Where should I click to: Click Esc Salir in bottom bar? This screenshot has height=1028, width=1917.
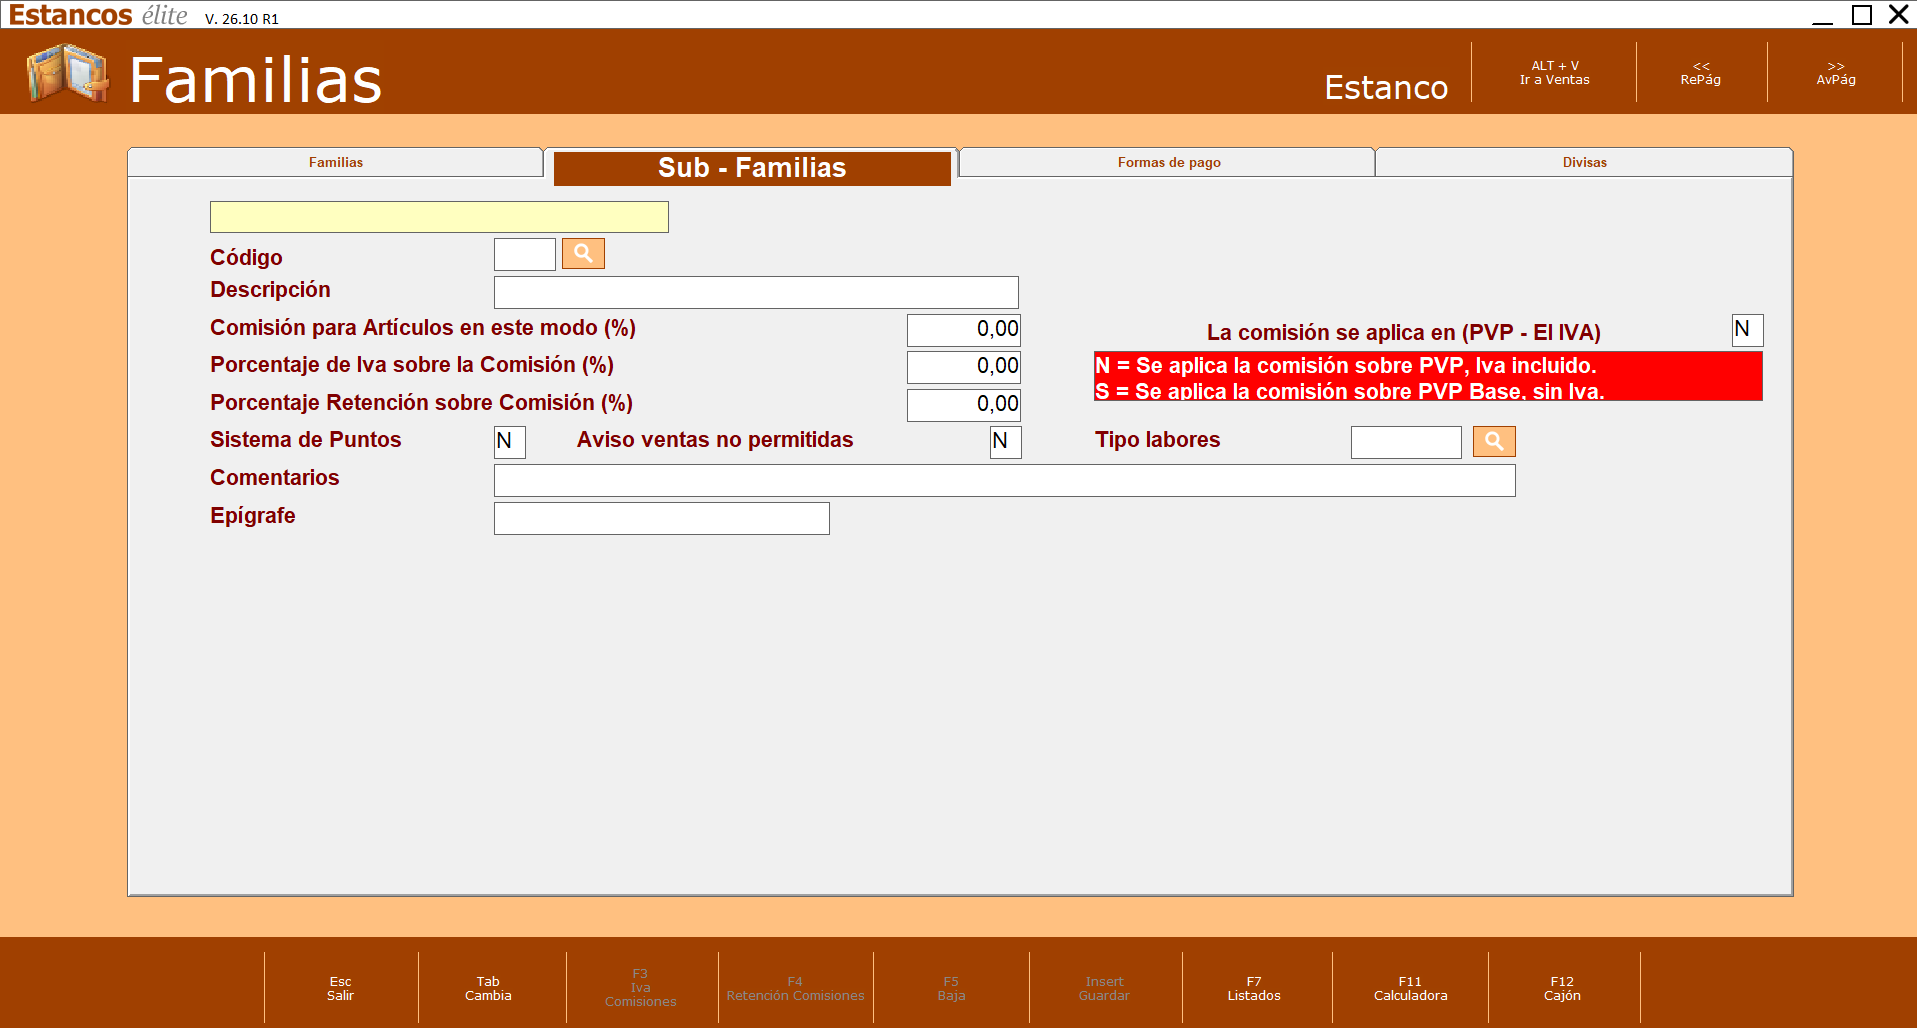coord(340,988)
